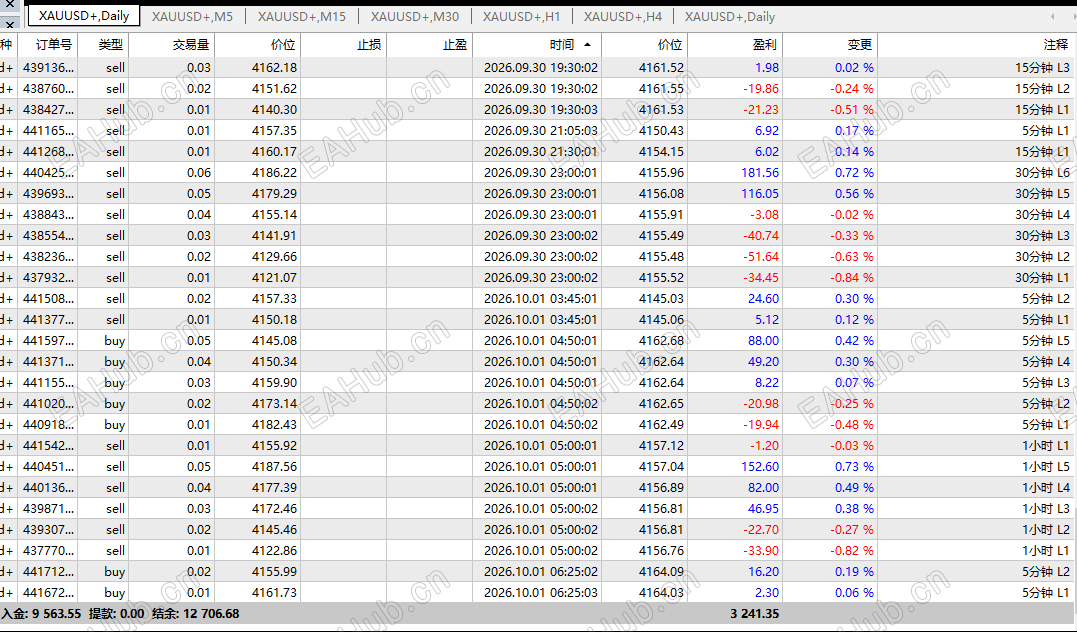
Task: Select order number 441672...
Action: point(48,593)
